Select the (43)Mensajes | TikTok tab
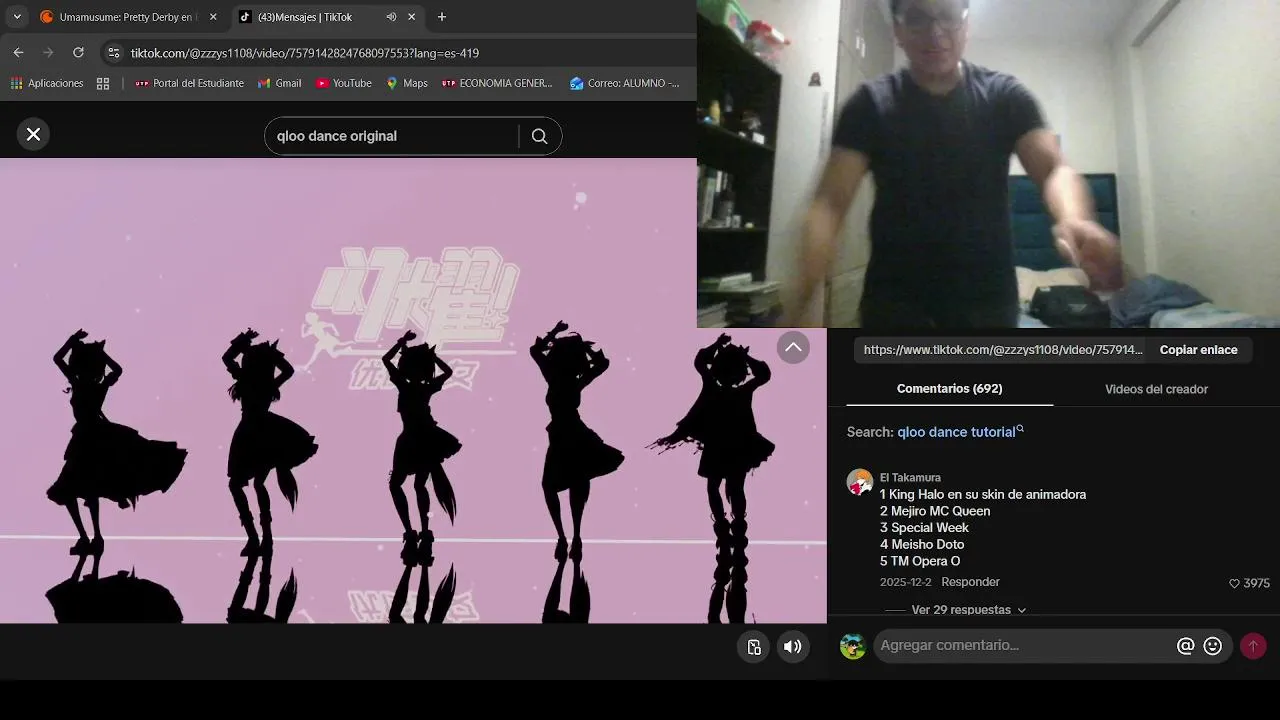The height and width of the screenshot is (720, 1280). pyautogui.click(x=328, y=17)
